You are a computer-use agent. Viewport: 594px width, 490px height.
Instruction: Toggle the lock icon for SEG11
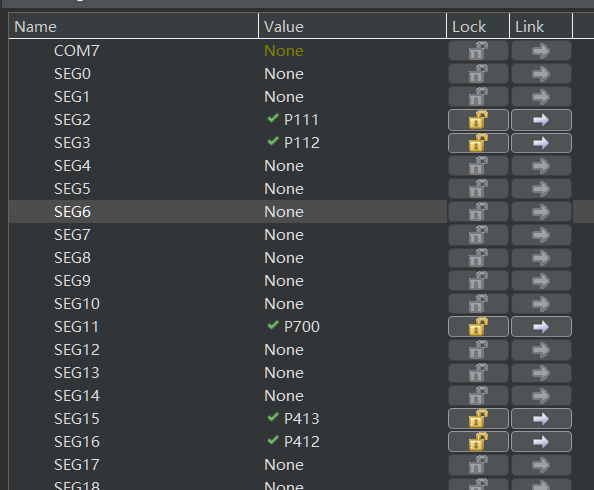478,327
